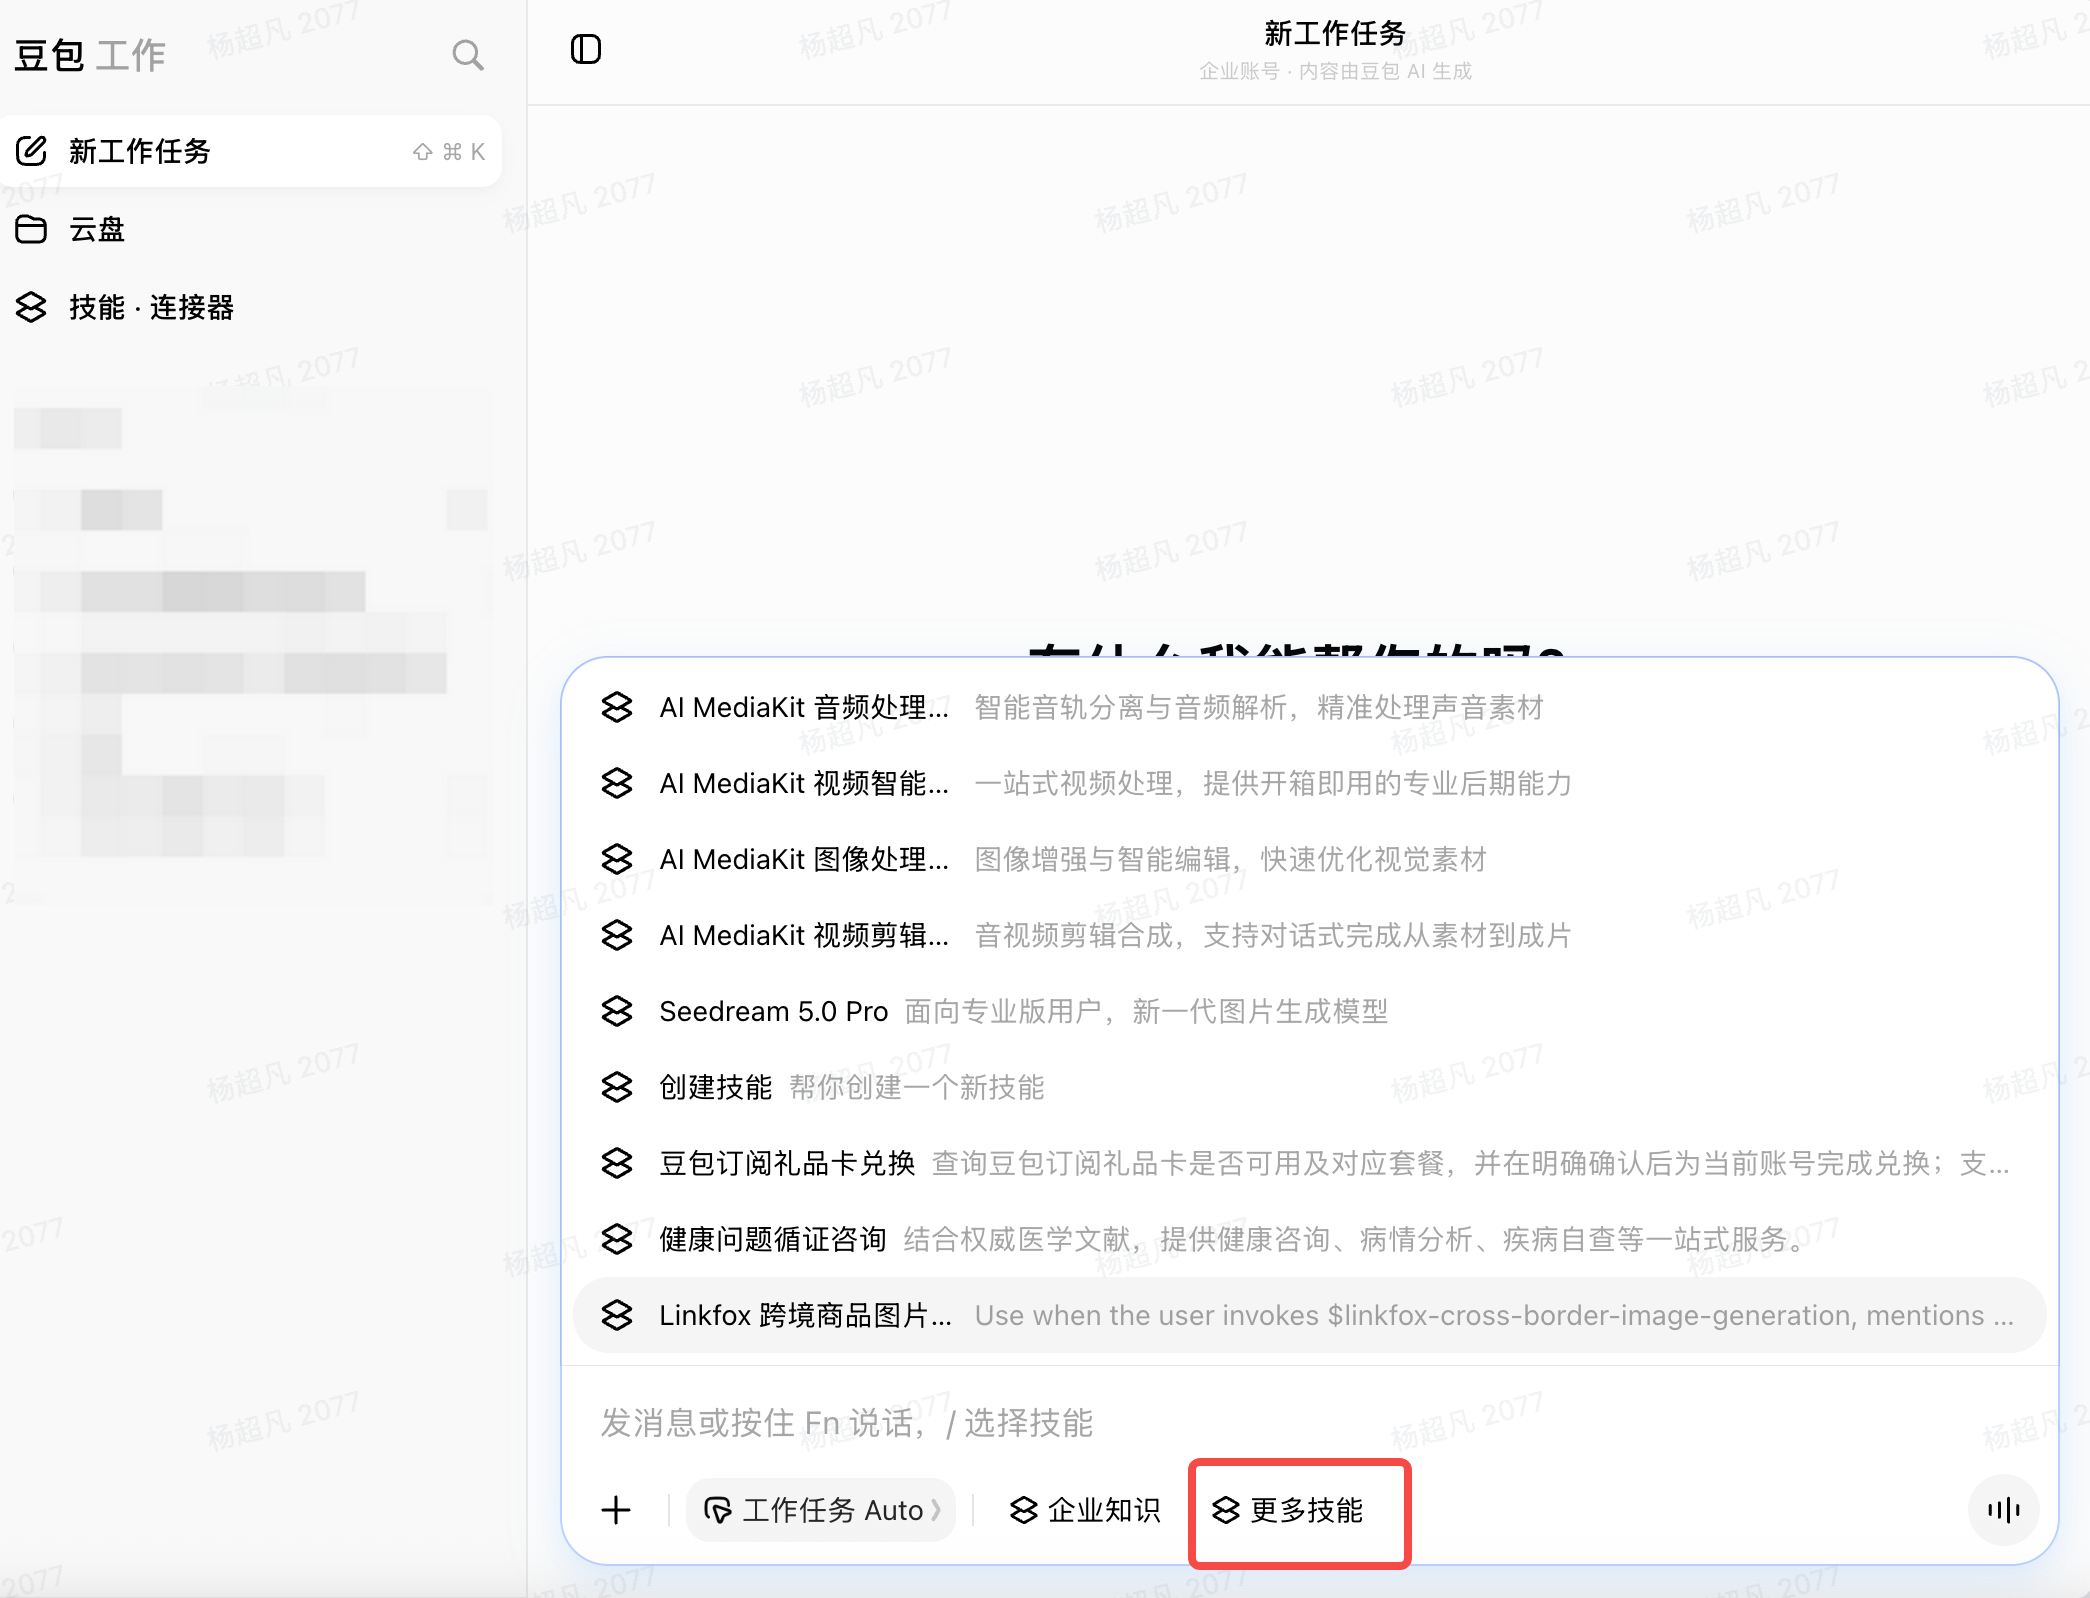
Task: Select AI MediaKit 图像处理 skill
Action: click(x=1309, y=859)
